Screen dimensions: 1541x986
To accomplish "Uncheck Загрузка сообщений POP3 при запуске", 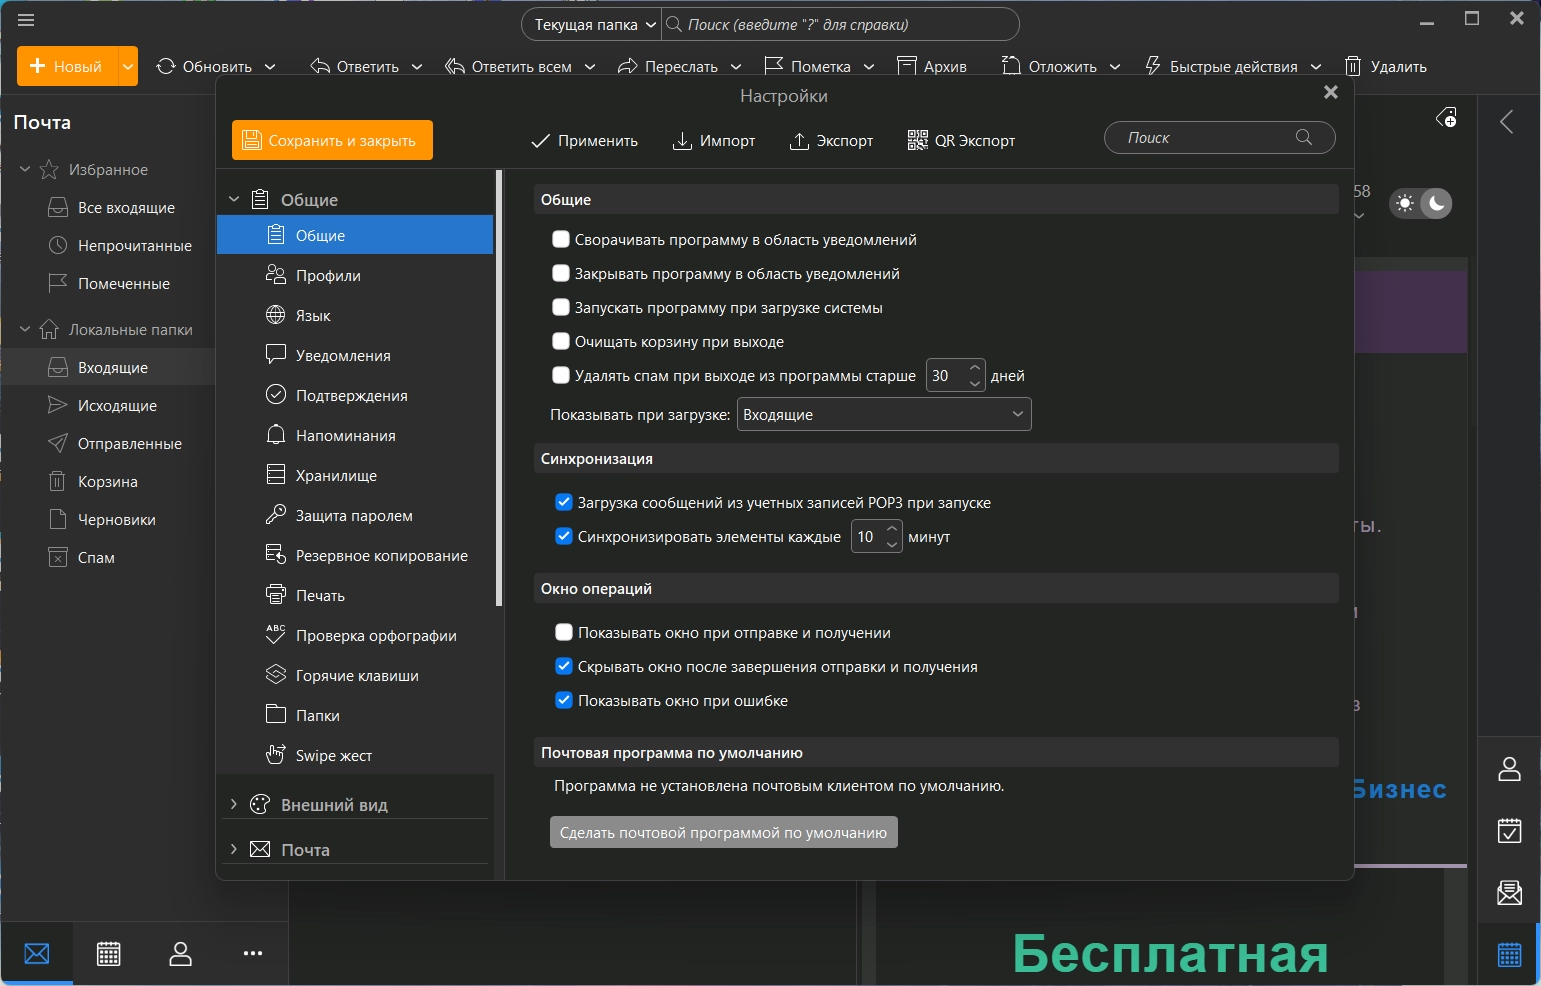I will tap(564, 503).
